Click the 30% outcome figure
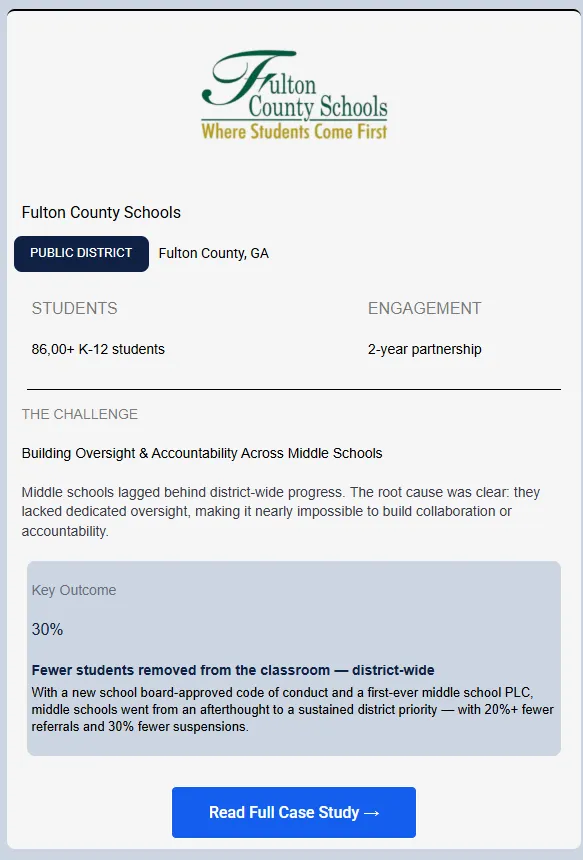This screenshot has width=583, height=860. pos(47,629)
